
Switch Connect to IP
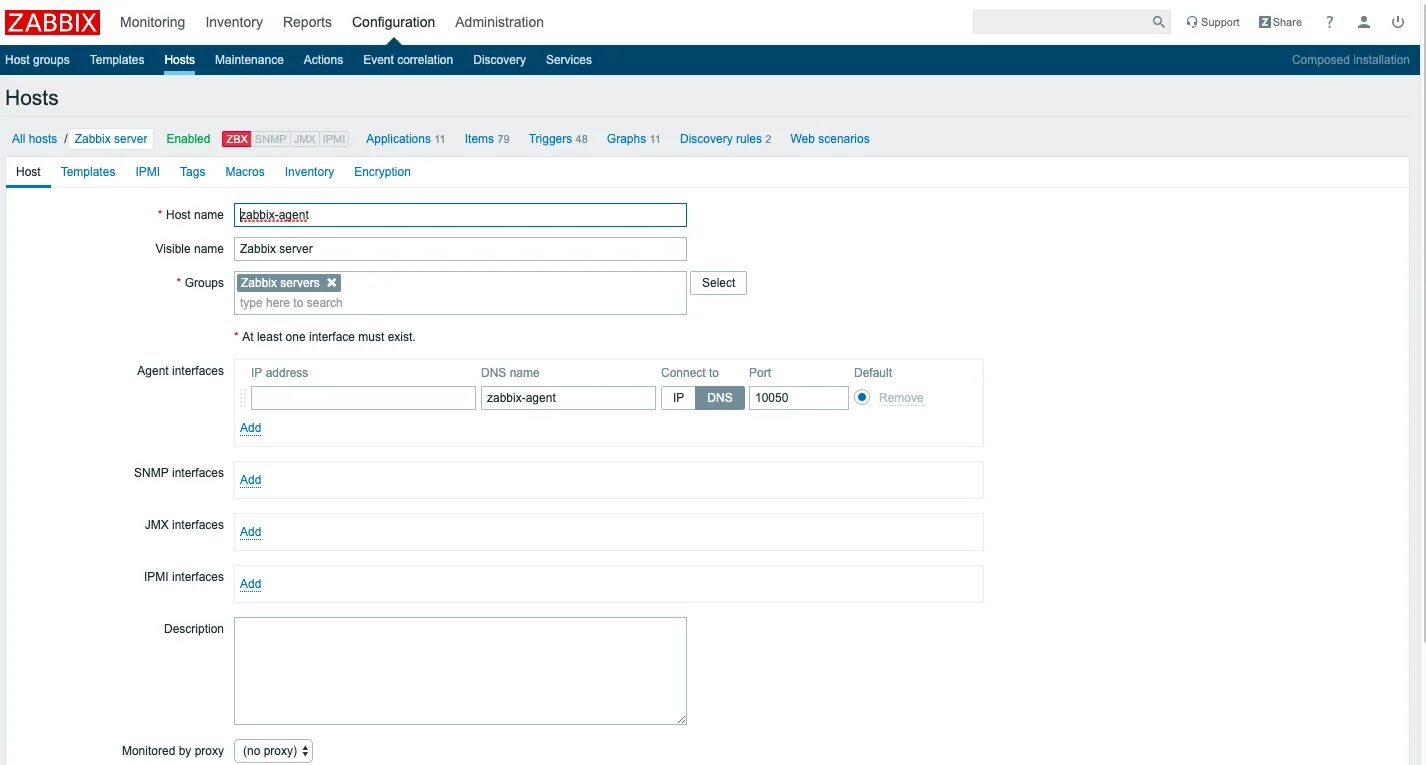click(x=678, y=398)
